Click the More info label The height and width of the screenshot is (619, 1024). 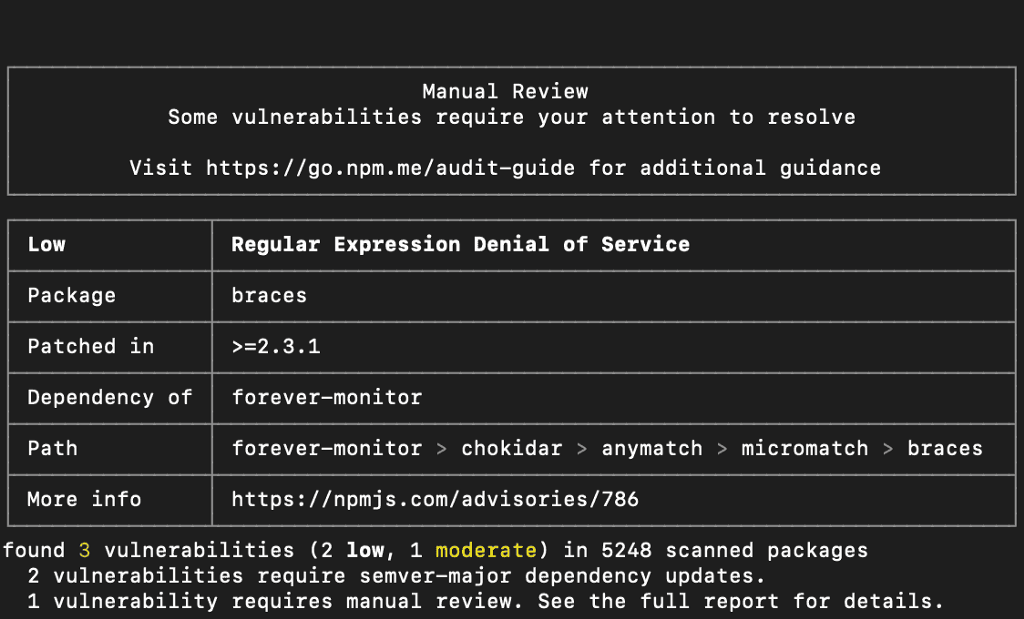click(x=85, y=499)
